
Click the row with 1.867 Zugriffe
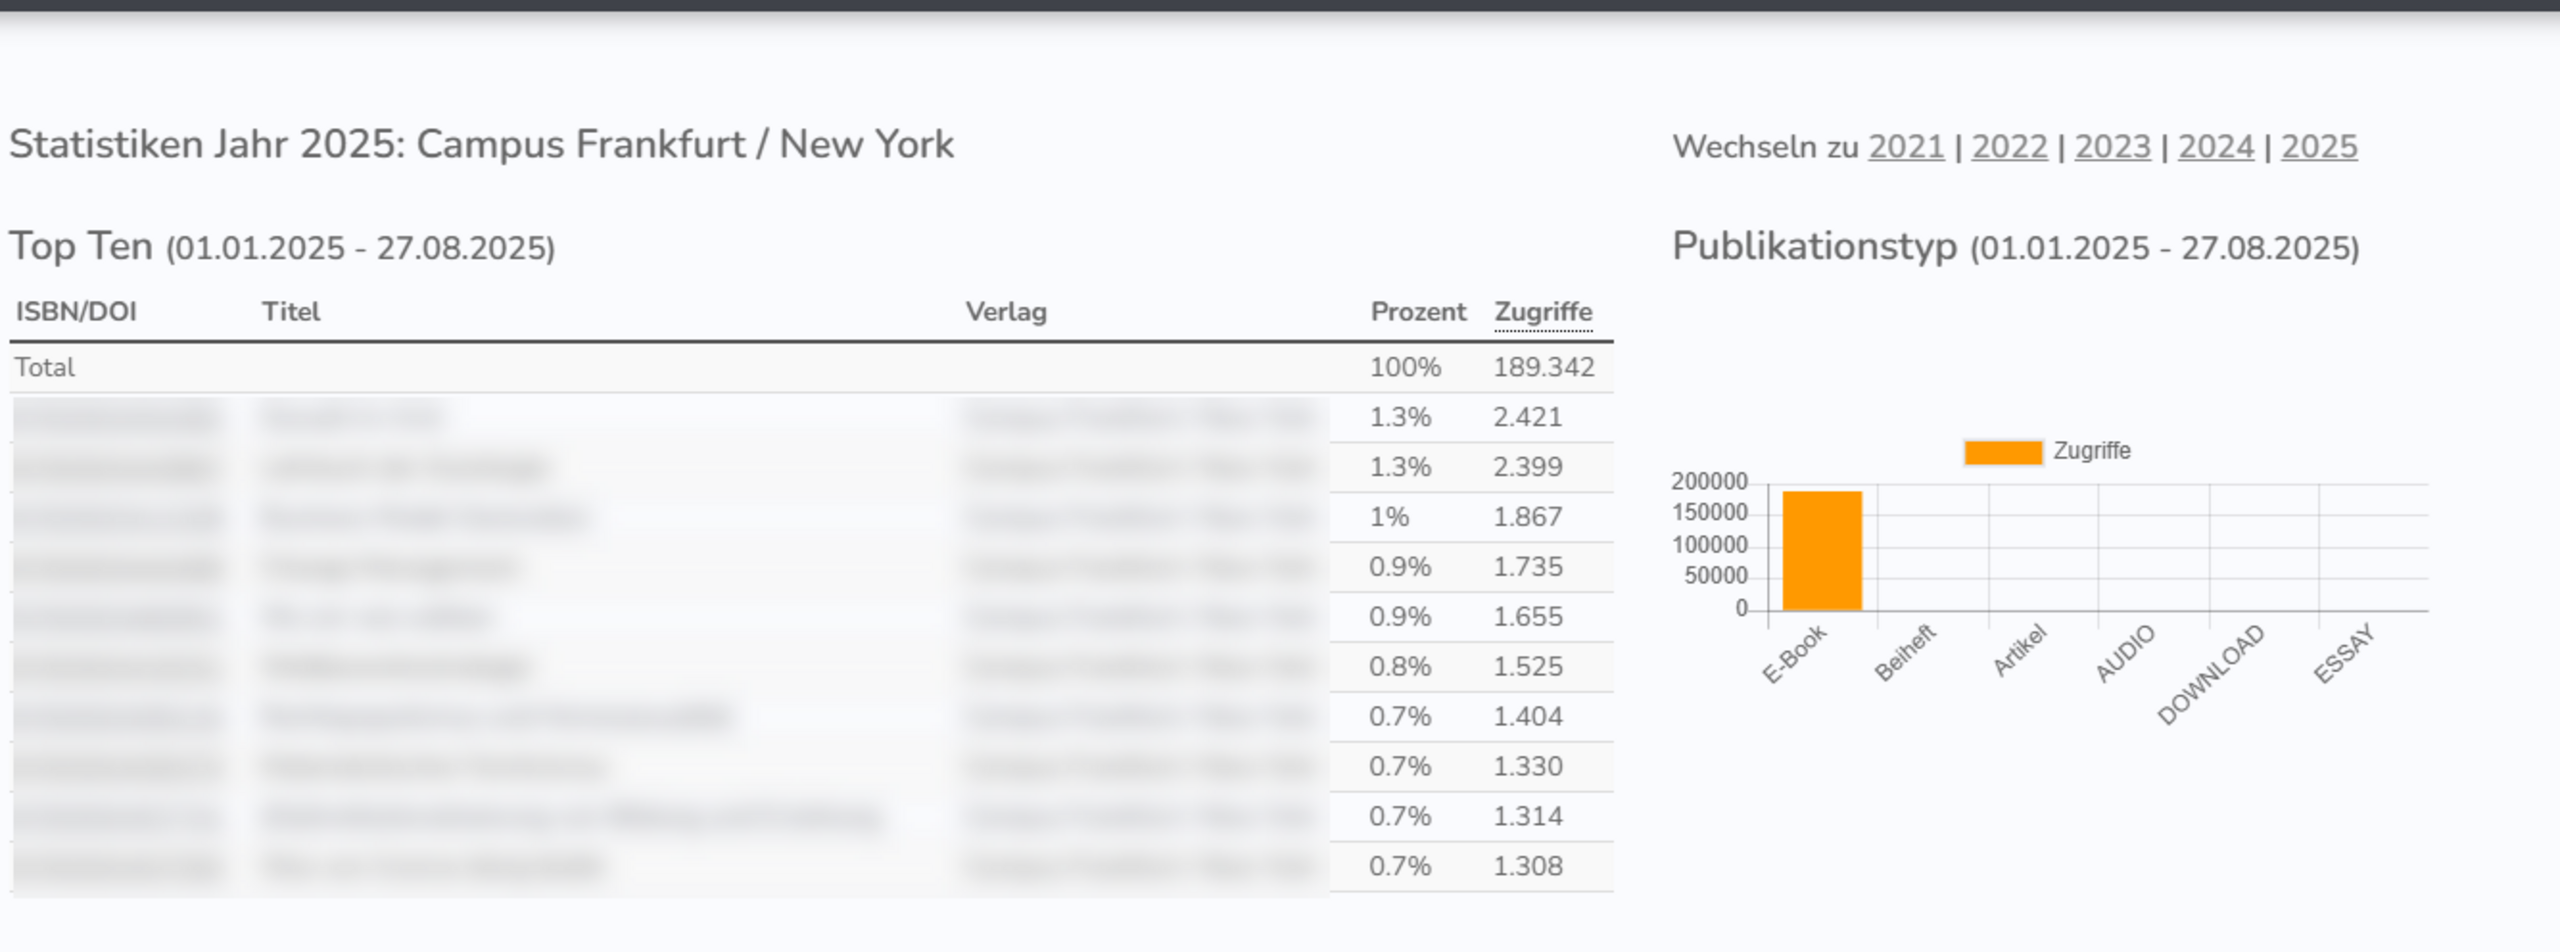coord(812,517)
